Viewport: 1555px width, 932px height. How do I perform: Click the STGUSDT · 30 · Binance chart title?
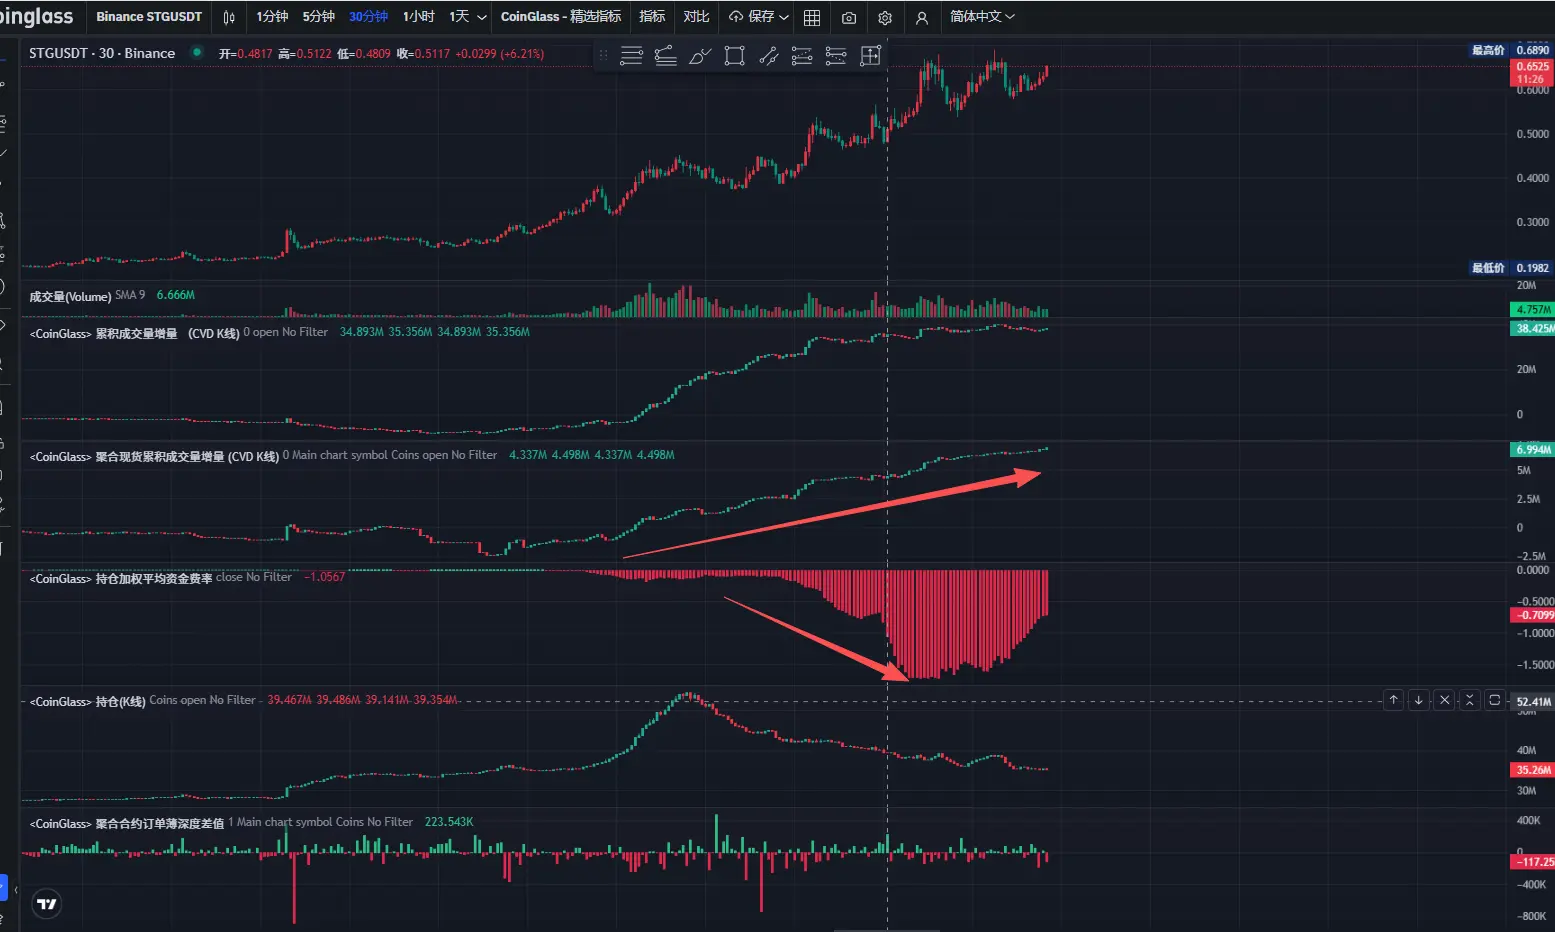pos(102,53)
